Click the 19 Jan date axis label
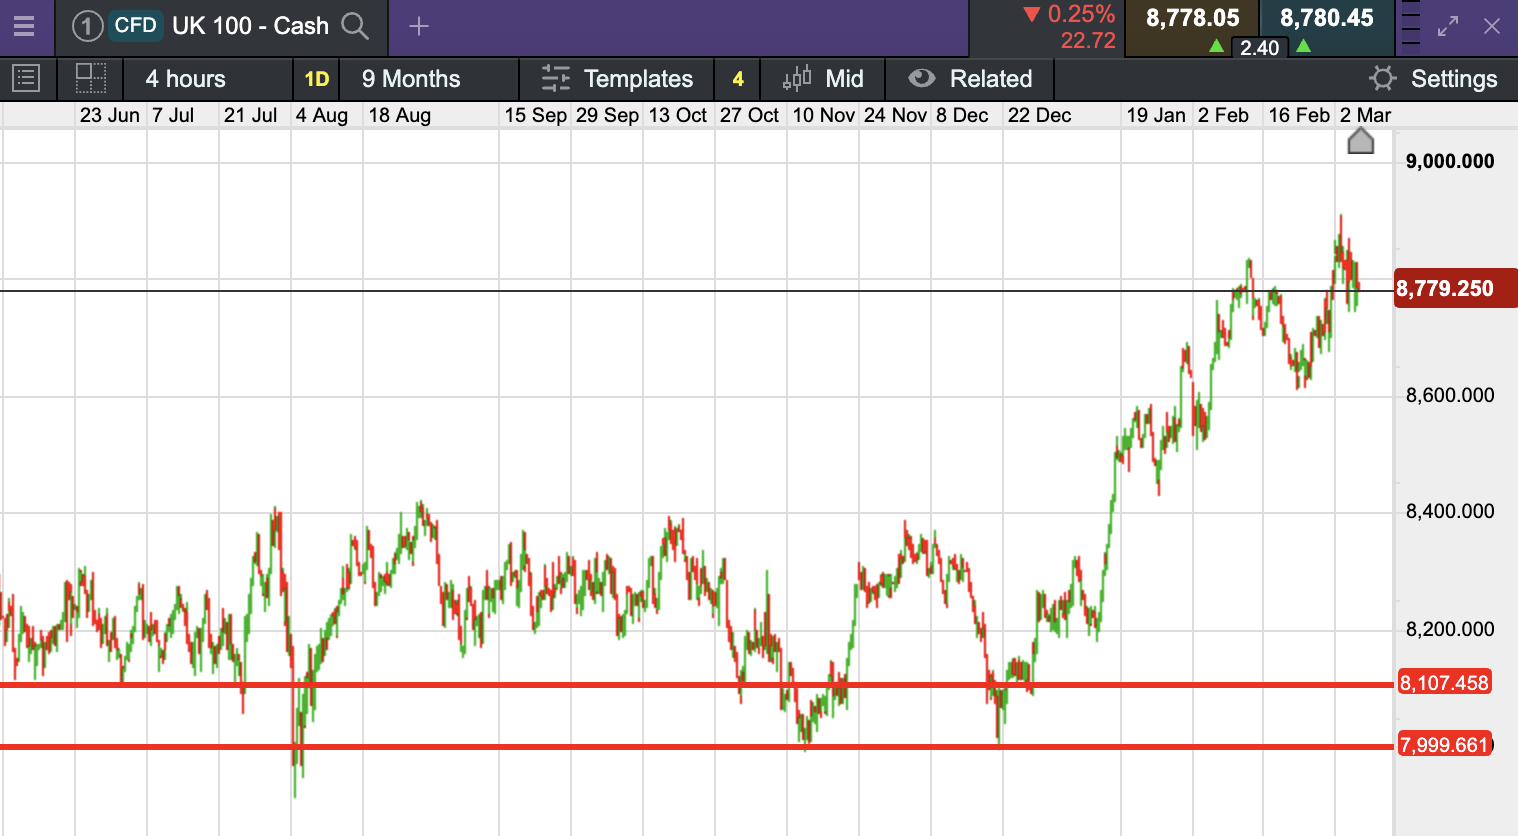The image size is (1518, 836). coord(1156,115)
